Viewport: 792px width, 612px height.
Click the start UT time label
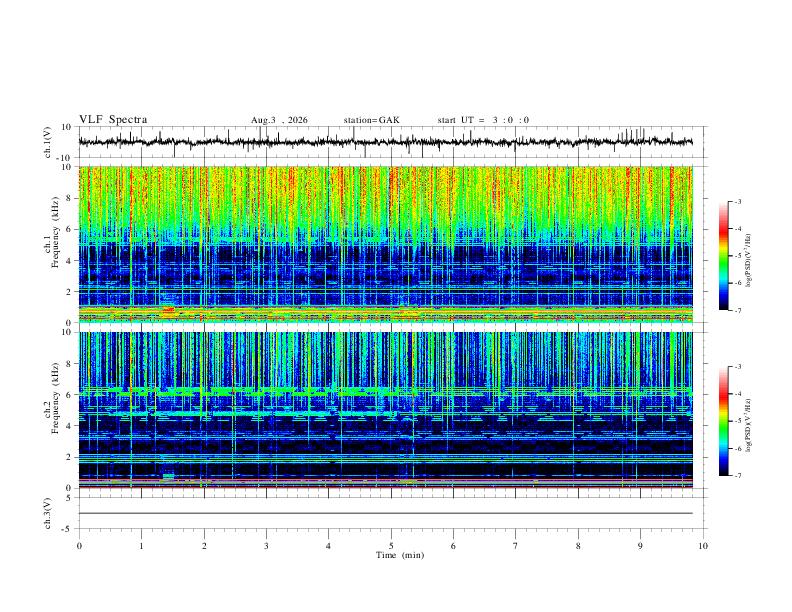coord(483,120)
